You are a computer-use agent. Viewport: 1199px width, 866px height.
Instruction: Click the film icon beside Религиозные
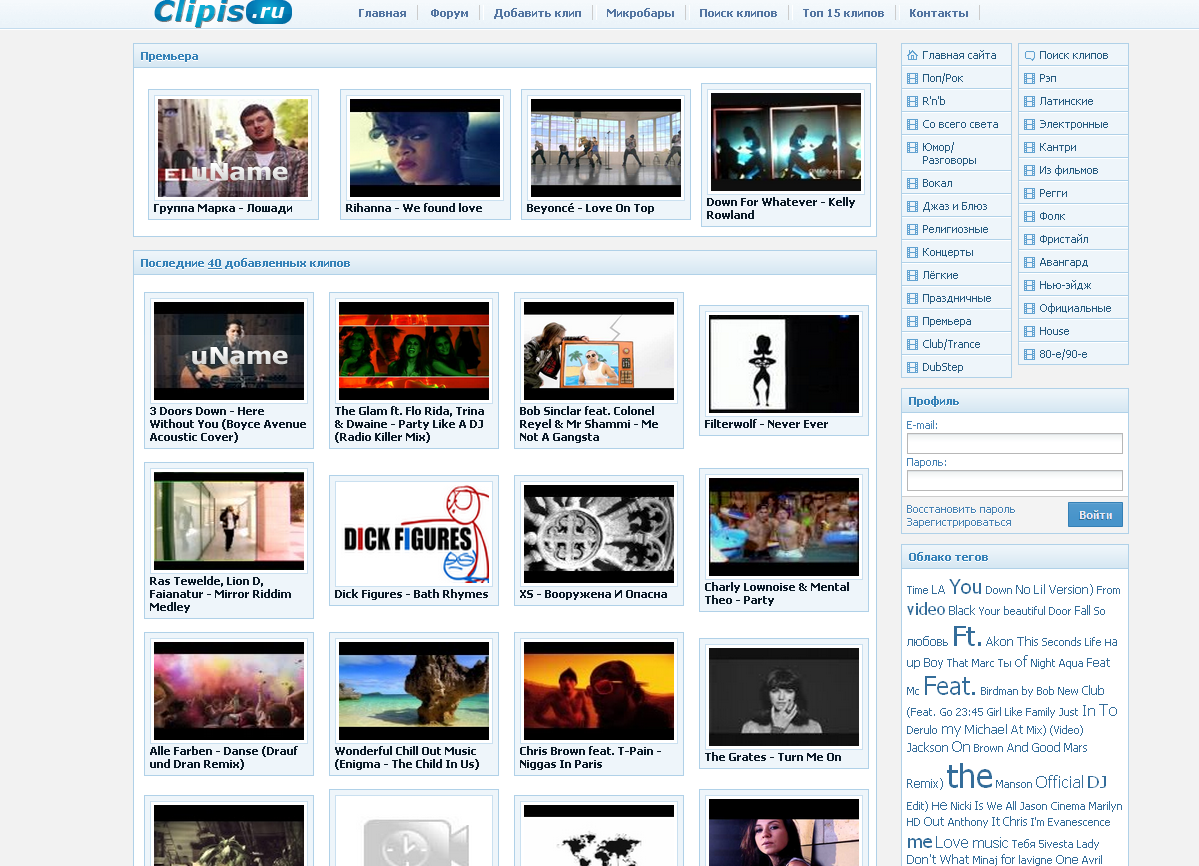click(912, 229)
